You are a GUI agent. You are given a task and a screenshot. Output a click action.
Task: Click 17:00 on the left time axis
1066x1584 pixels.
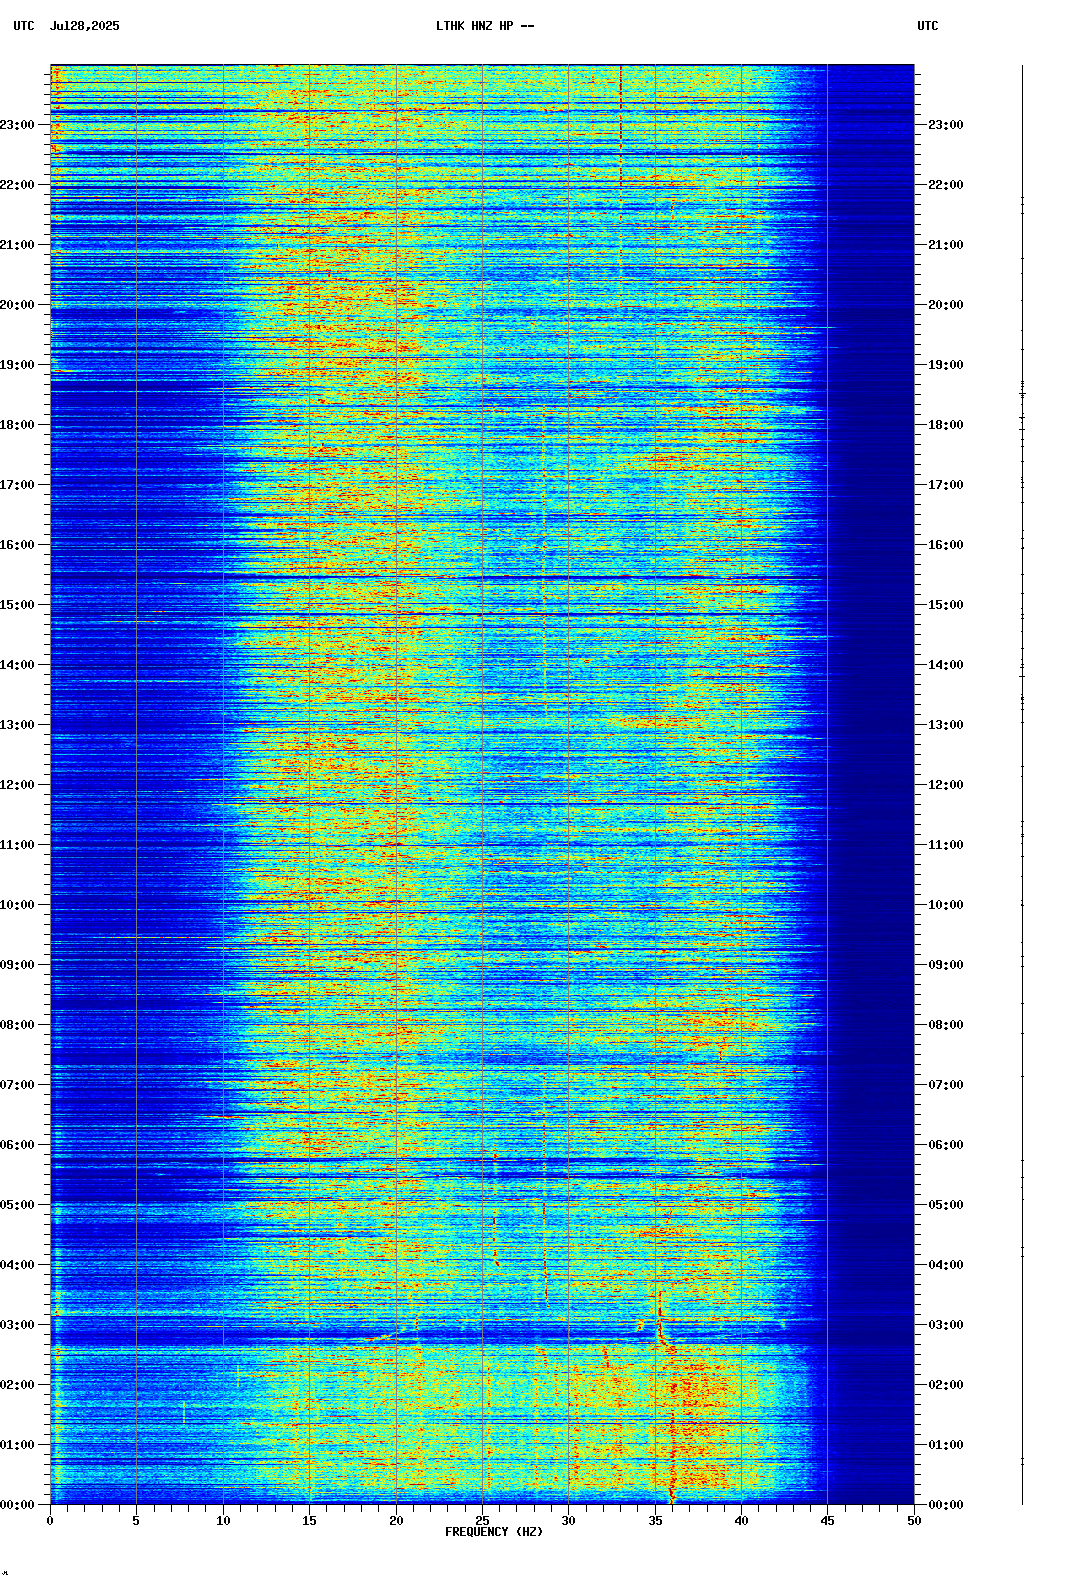coord(17,485)
